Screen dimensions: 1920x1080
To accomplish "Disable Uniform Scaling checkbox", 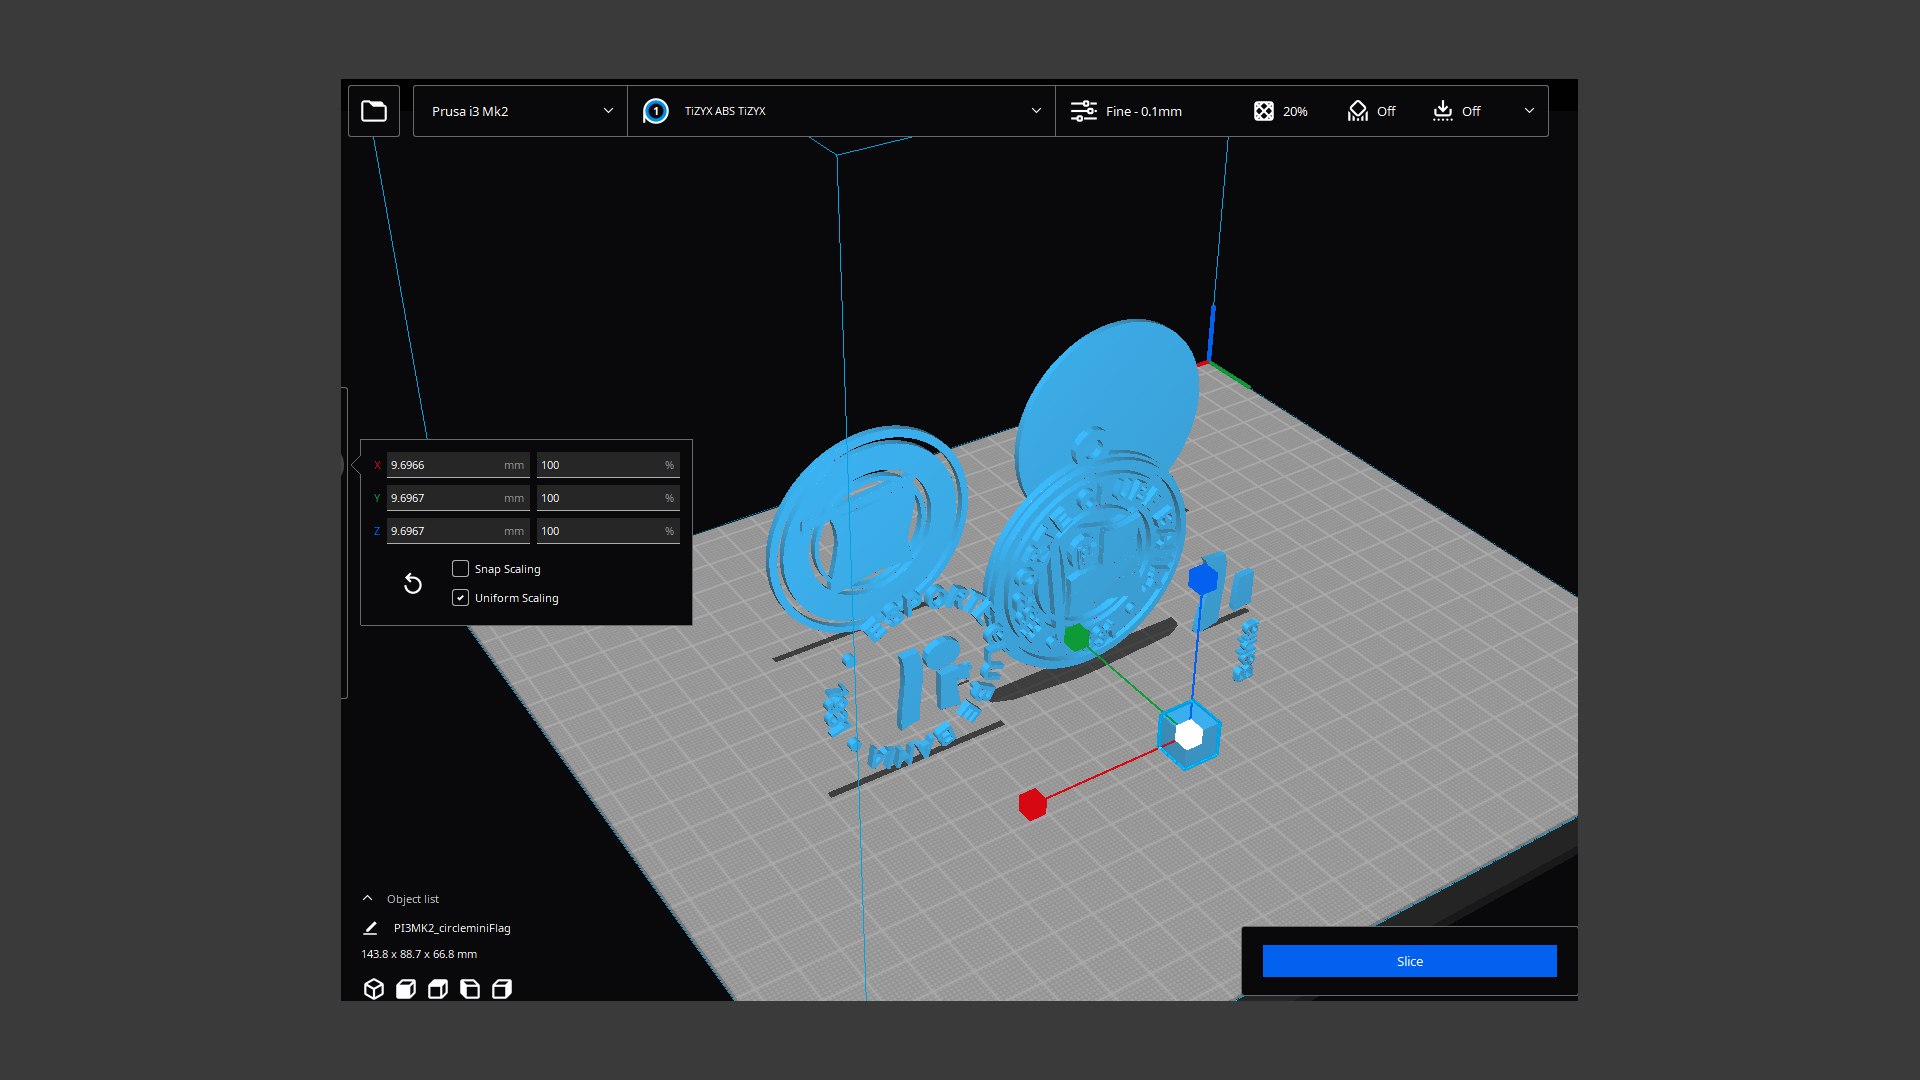I will (460, 598).
